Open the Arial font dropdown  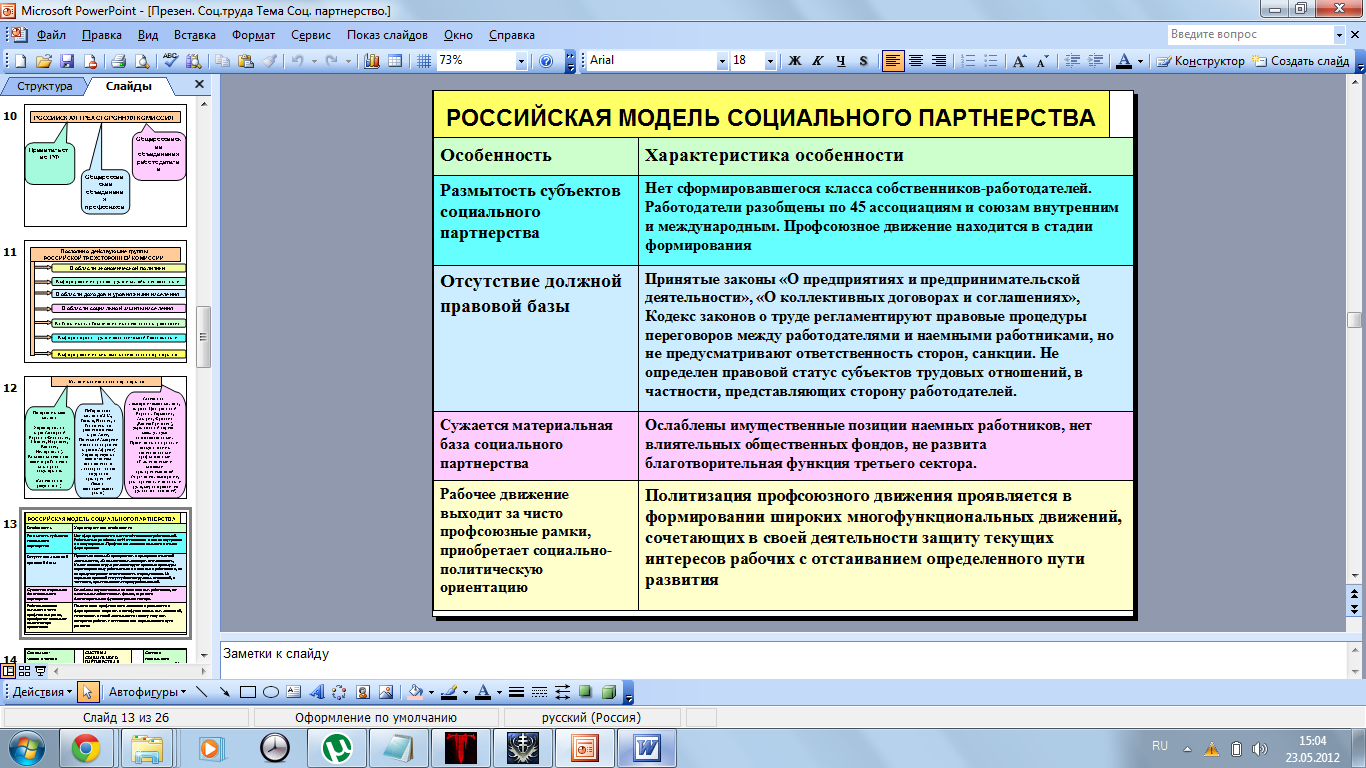723,61
